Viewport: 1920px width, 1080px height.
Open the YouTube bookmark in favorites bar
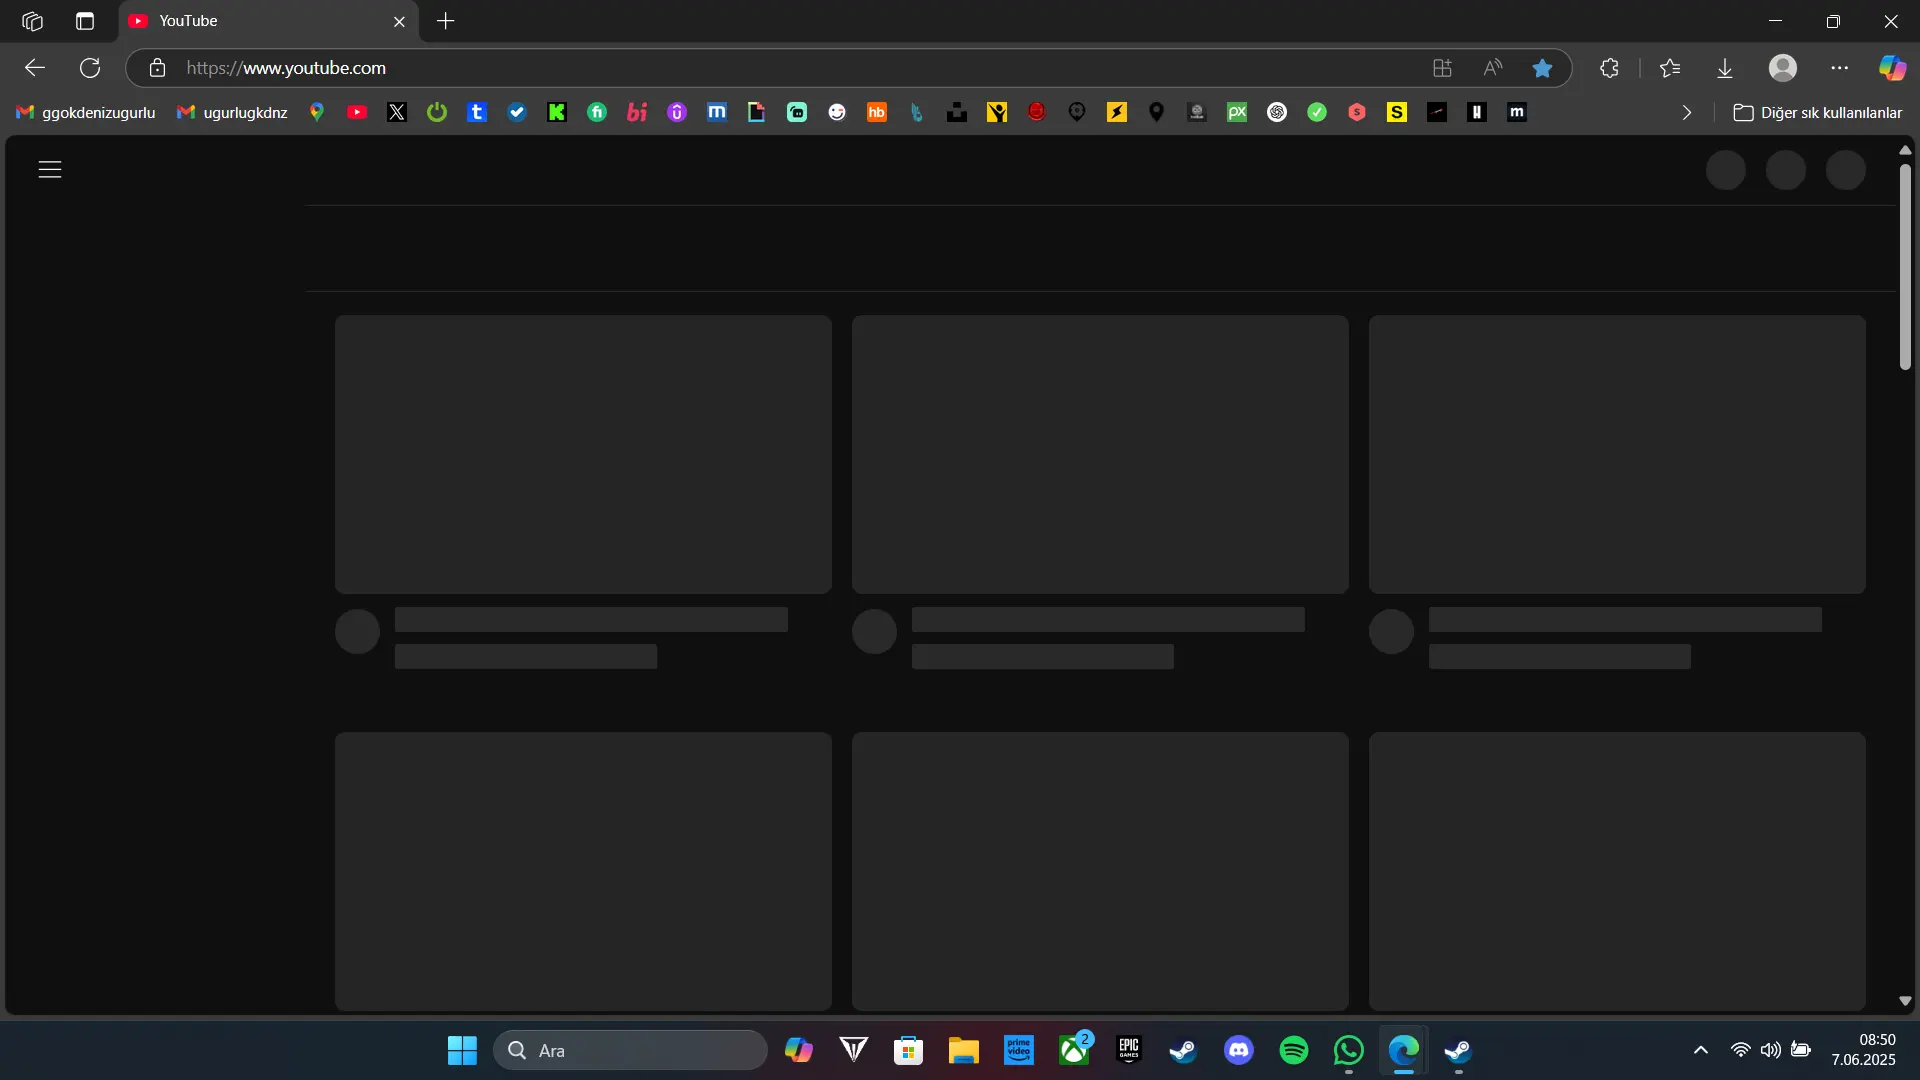pos(357,113)
